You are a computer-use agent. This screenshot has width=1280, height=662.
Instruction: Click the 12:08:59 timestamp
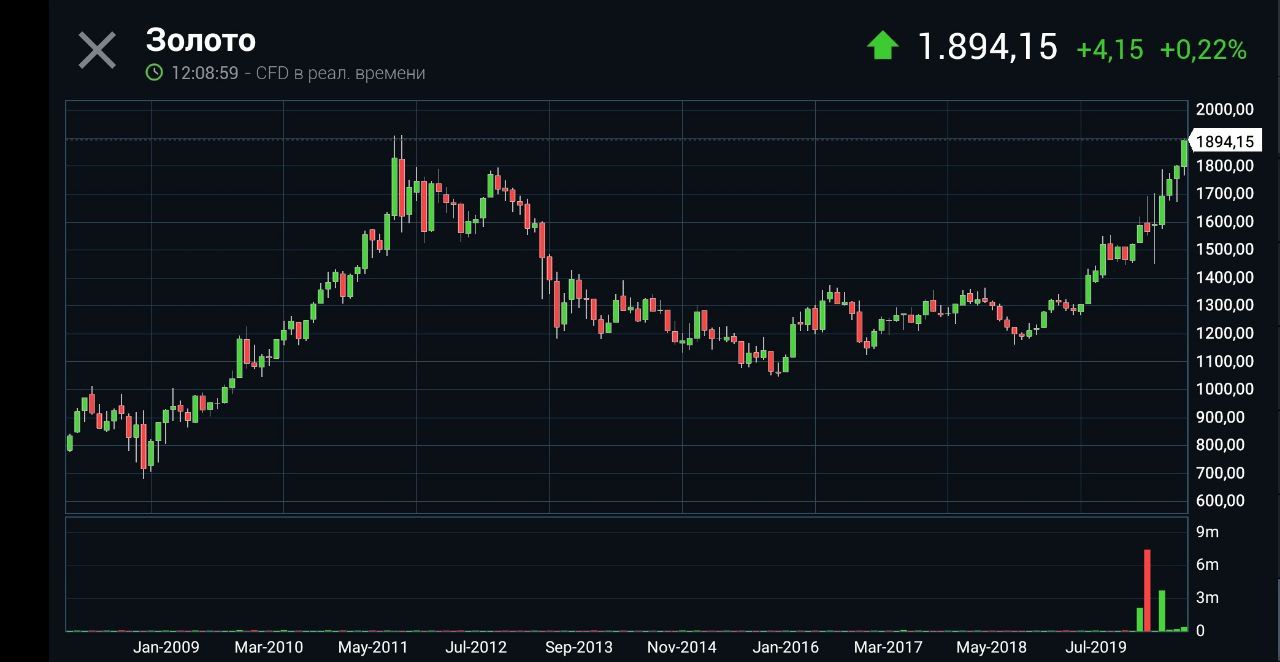pos(204,73)
